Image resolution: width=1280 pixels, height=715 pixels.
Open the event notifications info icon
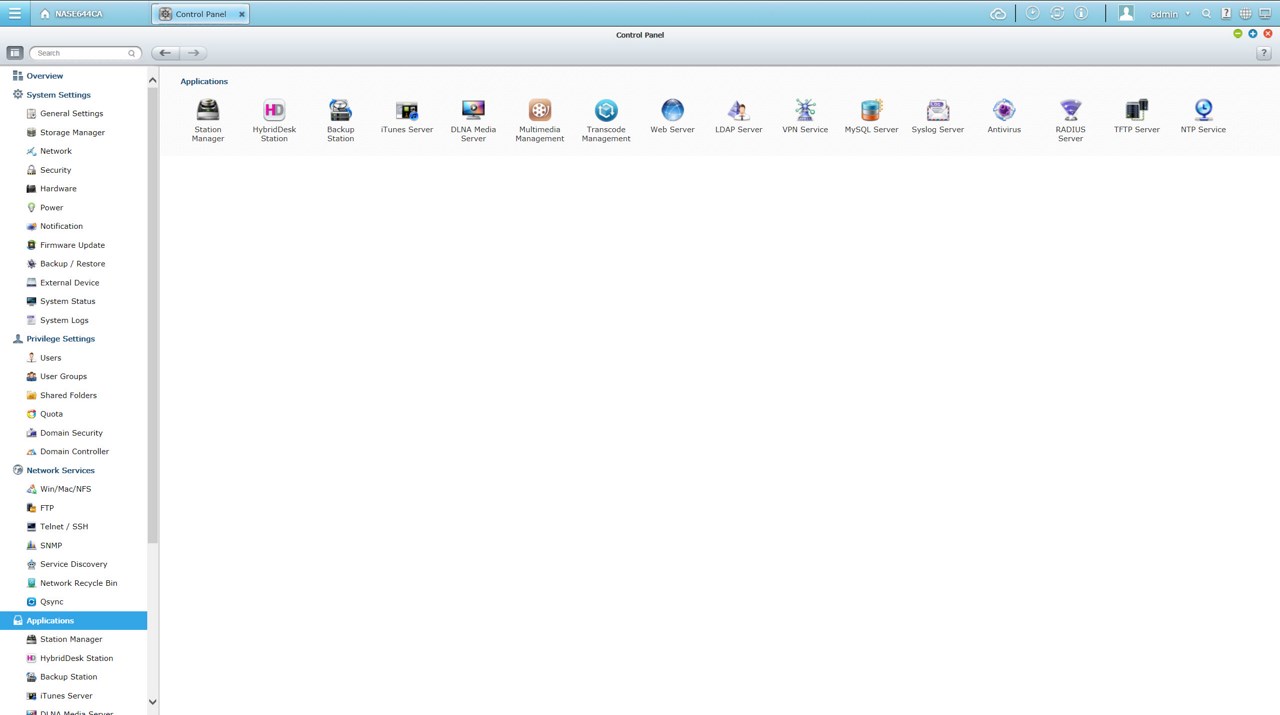(x=1081, y=14)
